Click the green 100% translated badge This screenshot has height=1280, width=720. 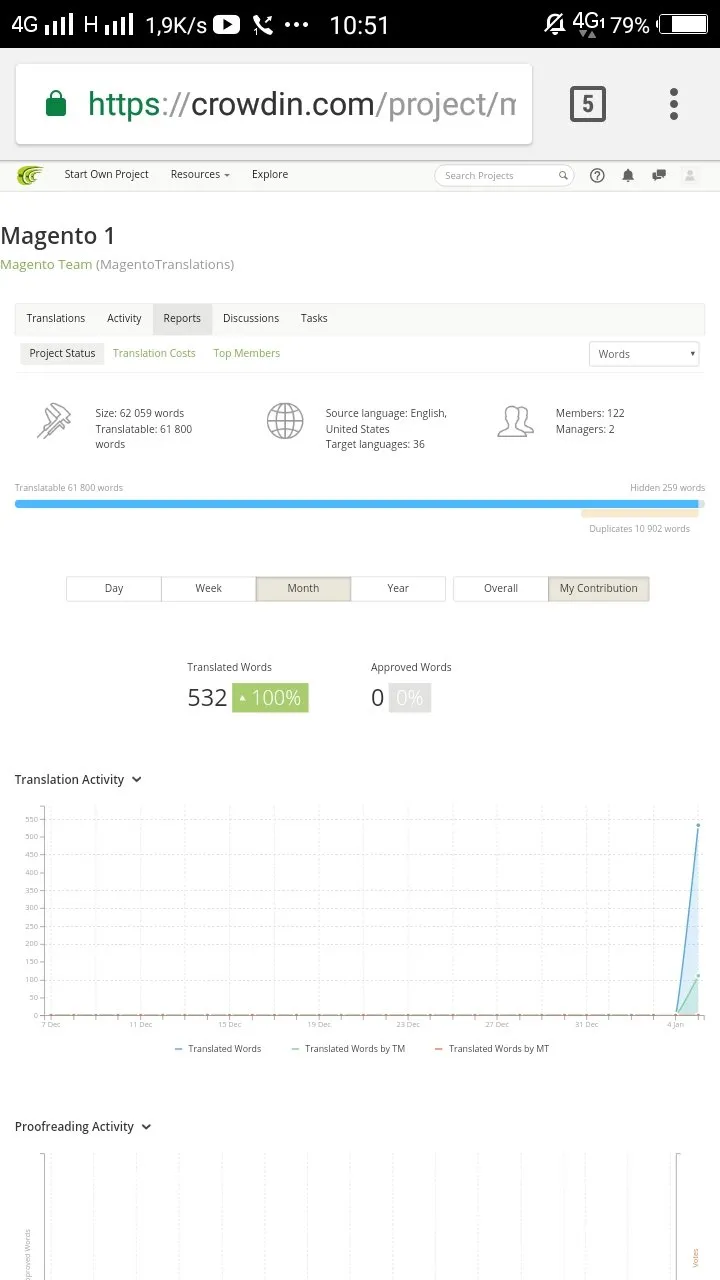270,698
